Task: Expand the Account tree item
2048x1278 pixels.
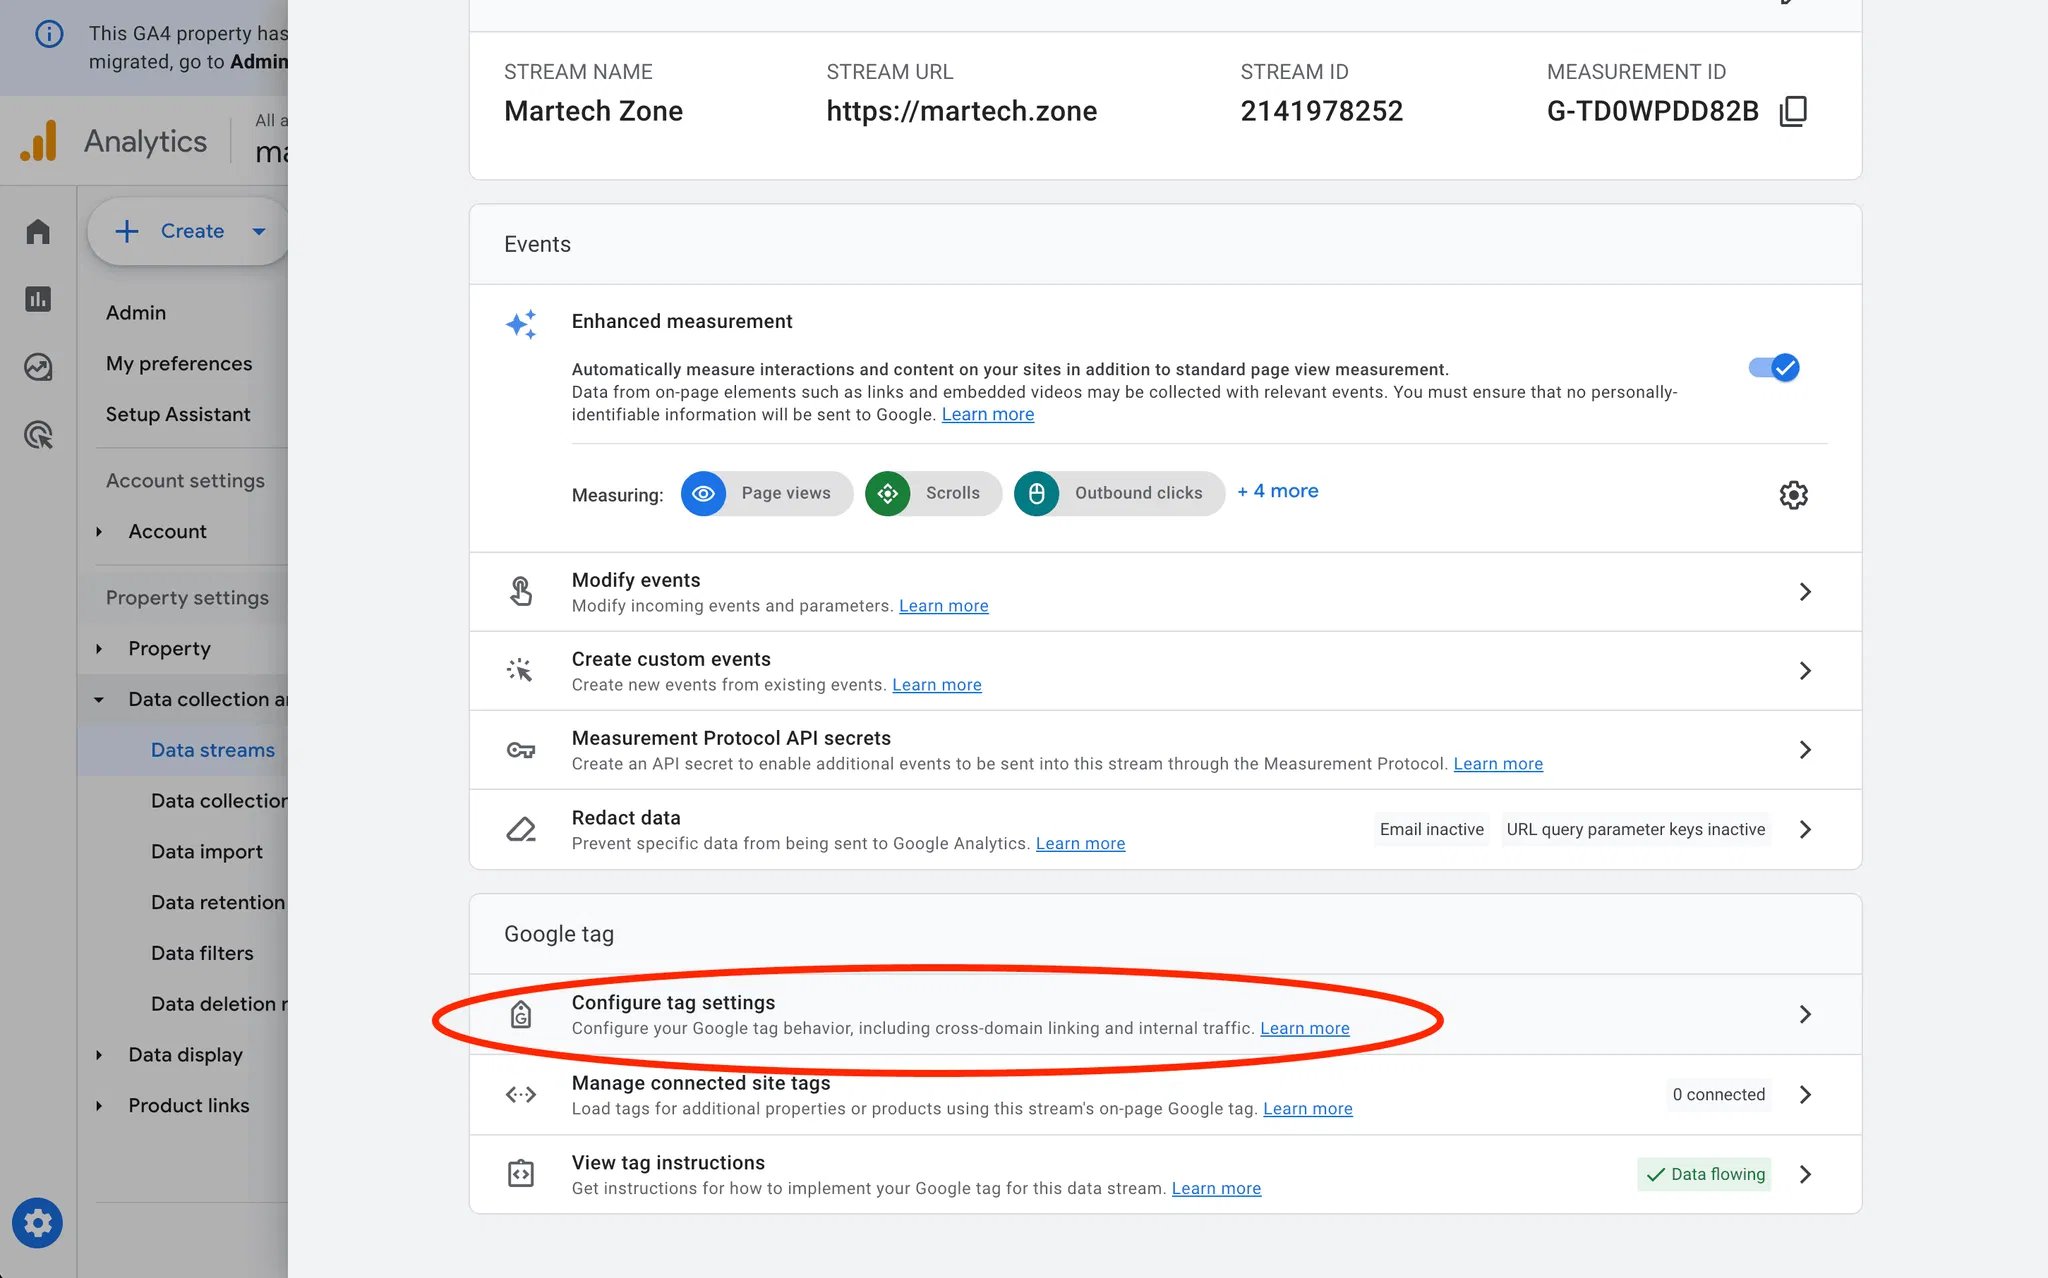Action: pos(99,532)
